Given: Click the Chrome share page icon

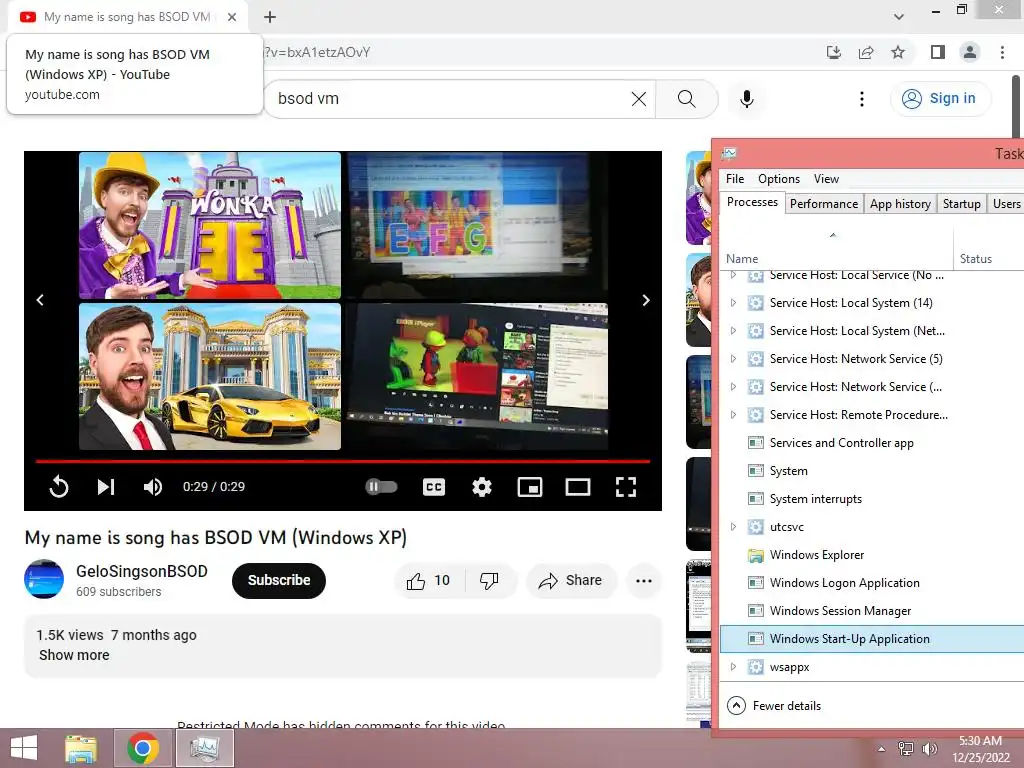Looking at the screenshot, I should (x=866, y=52).
